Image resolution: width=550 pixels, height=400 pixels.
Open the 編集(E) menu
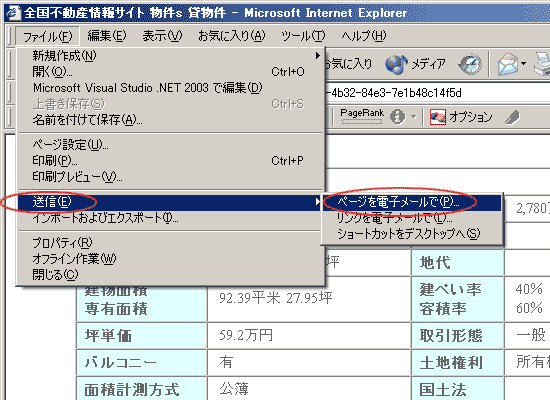(x=107, y=36)
